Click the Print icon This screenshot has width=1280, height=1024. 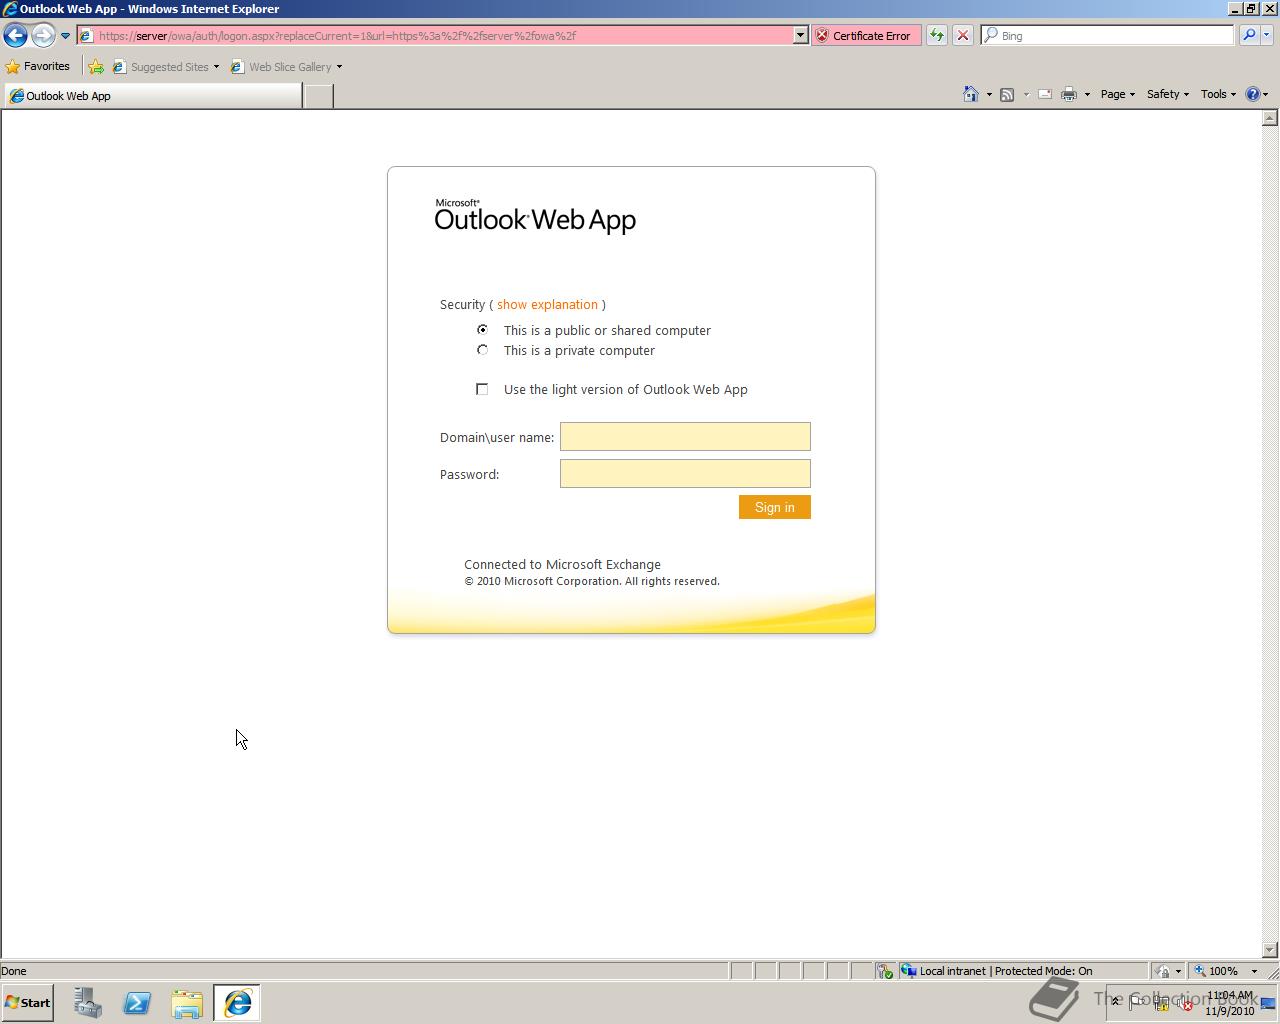1068,94
